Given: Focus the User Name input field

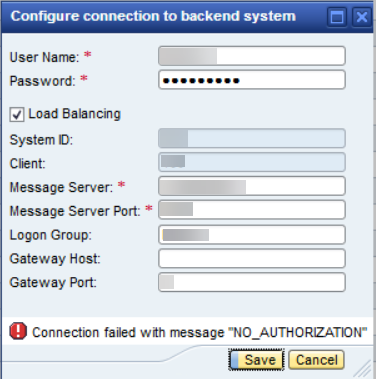Looking at the screenshot, I should 252,56.
